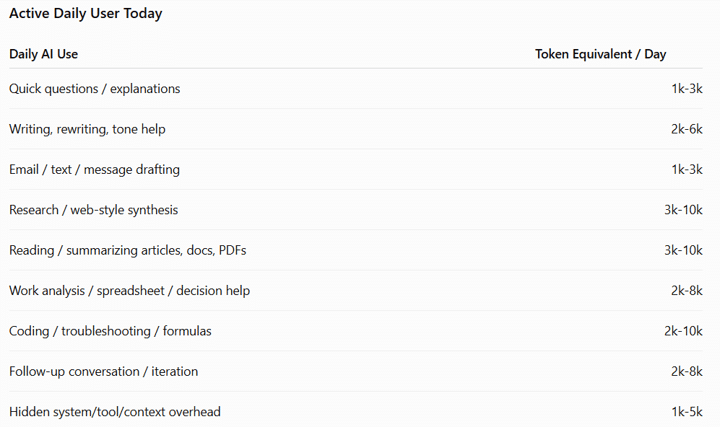
Task: Click the 3k-10k value for Research
Action: [x=683, y=210]
